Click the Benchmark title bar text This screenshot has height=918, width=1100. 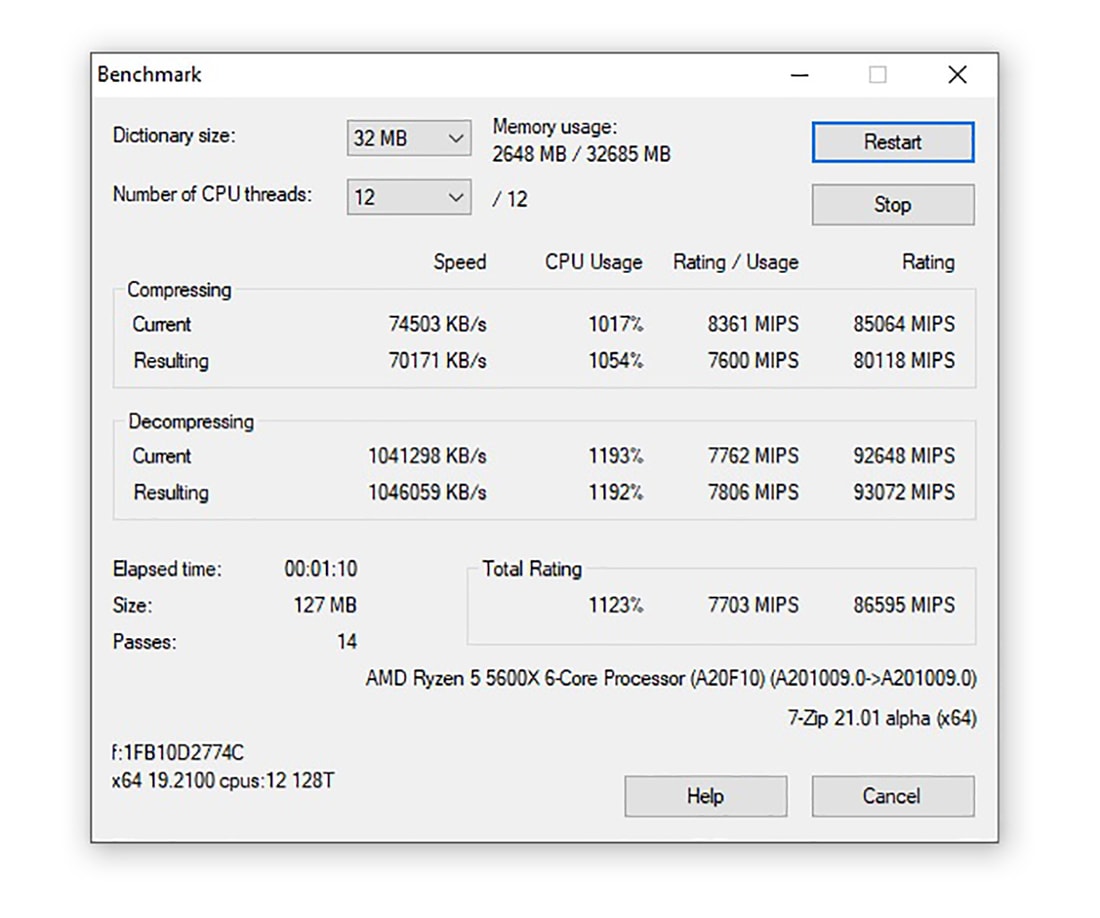click(150, 75)
